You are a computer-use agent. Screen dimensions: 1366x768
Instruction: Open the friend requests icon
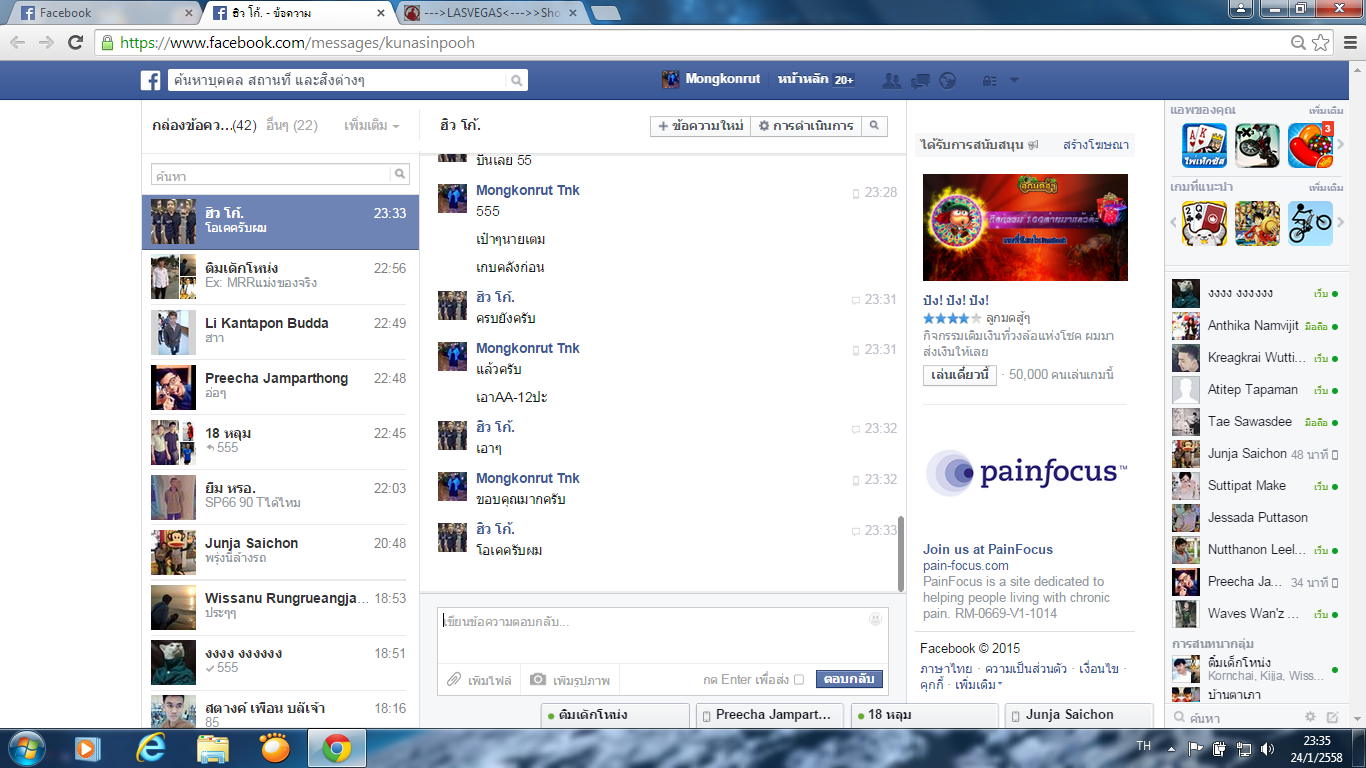892,81
